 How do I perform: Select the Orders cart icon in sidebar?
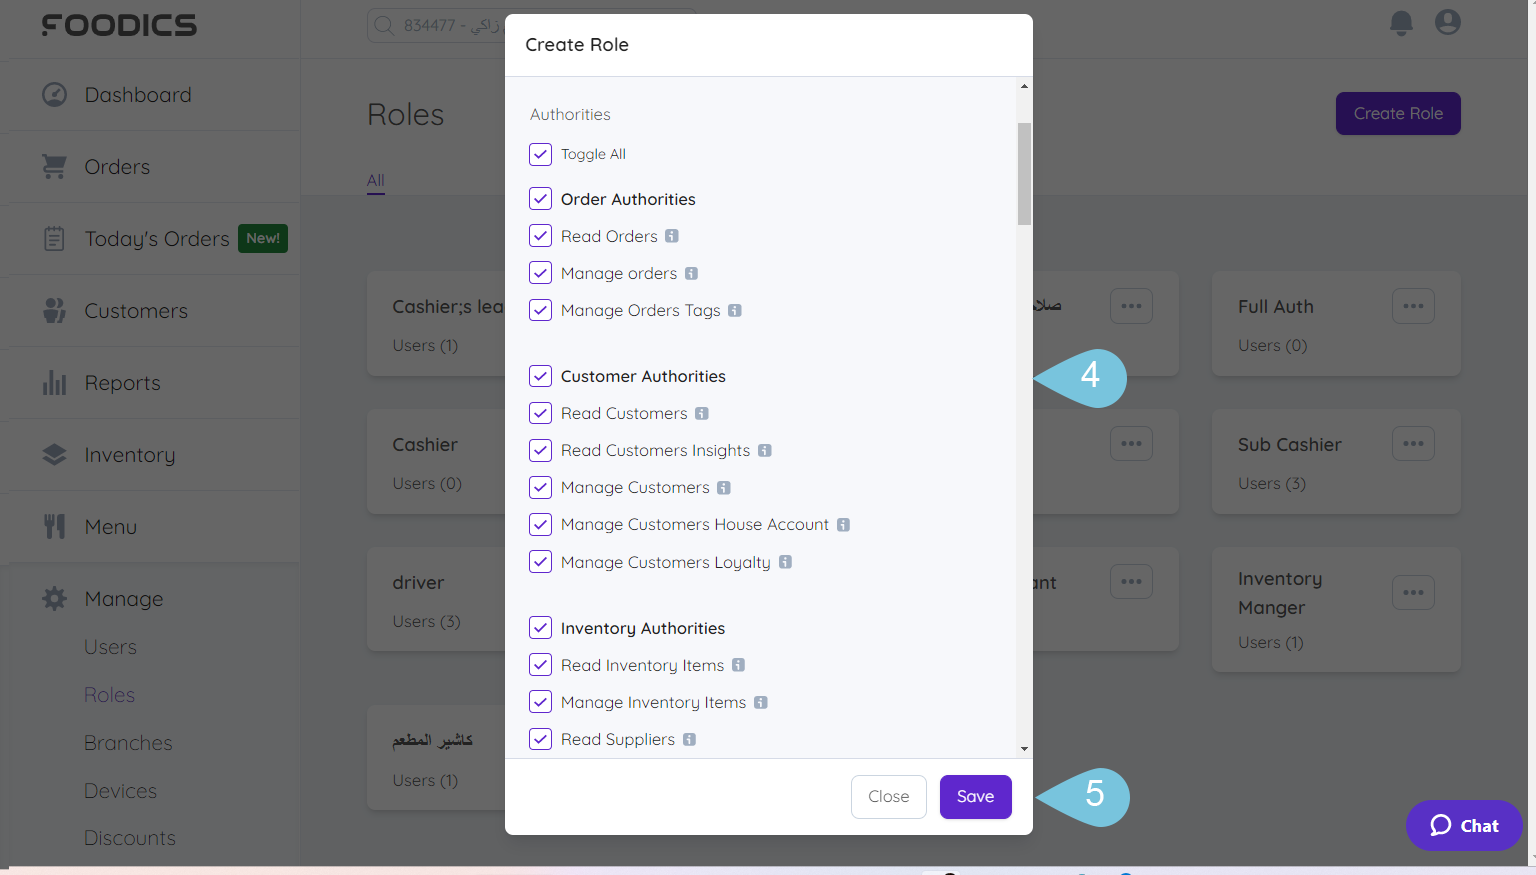point(54,166)
